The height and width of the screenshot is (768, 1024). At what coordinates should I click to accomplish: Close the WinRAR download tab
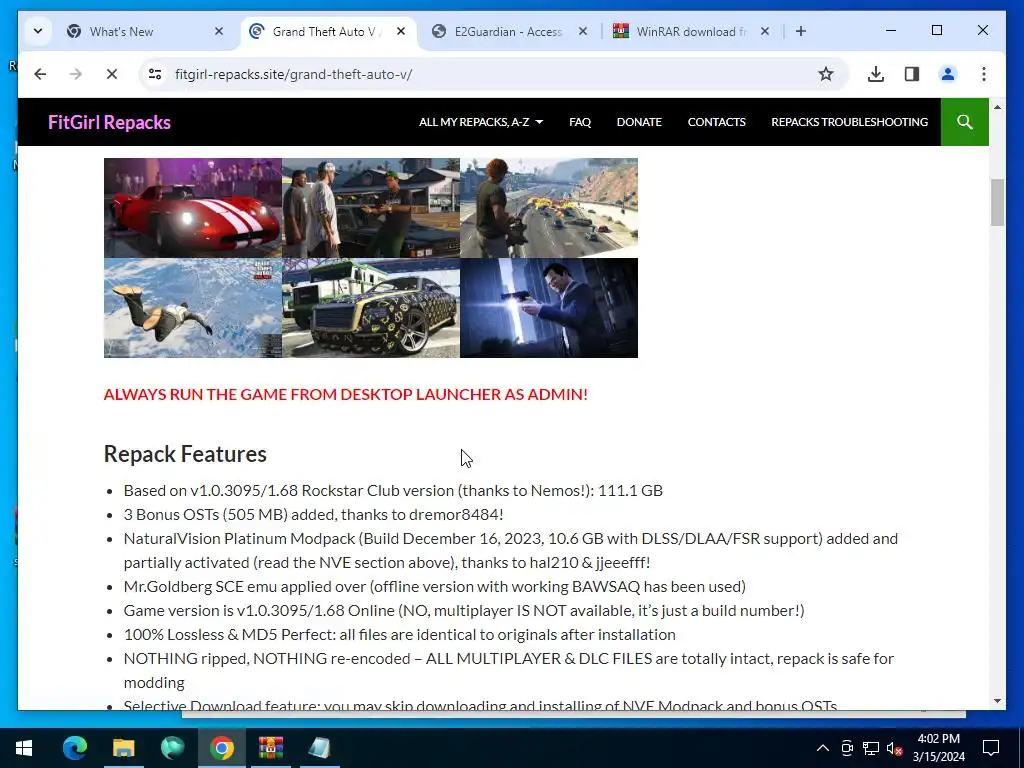(765, 31)
